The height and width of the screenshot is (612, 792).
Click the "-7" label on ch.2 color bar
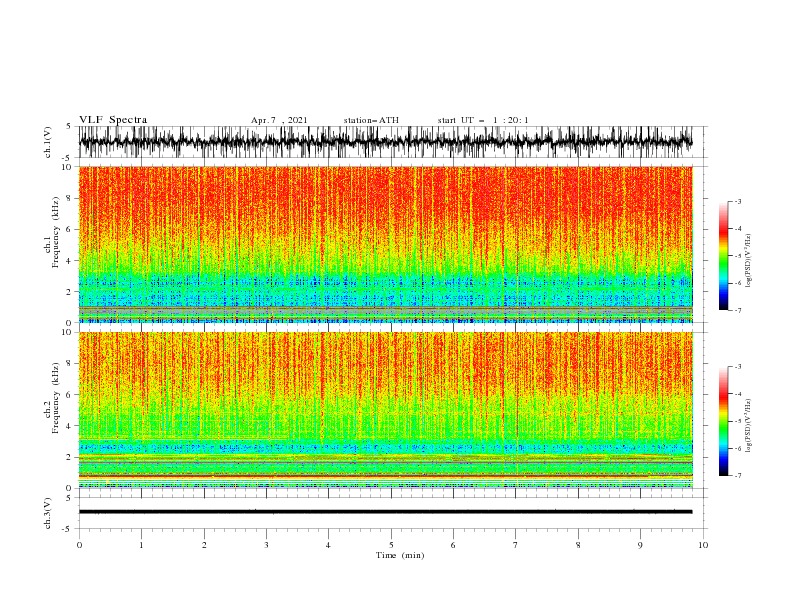tap(738, 476)
